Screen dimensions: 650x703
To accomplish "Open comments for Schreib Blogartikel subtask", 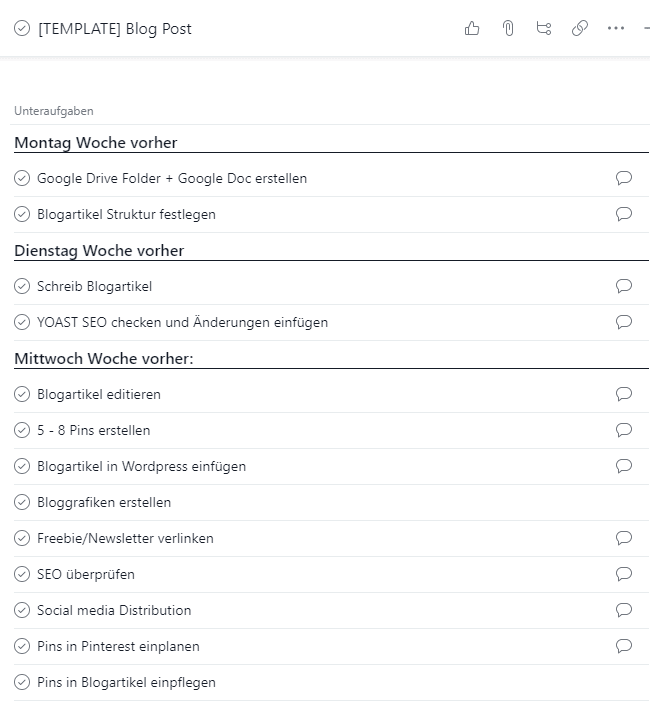I will click(x=624, y=286).
